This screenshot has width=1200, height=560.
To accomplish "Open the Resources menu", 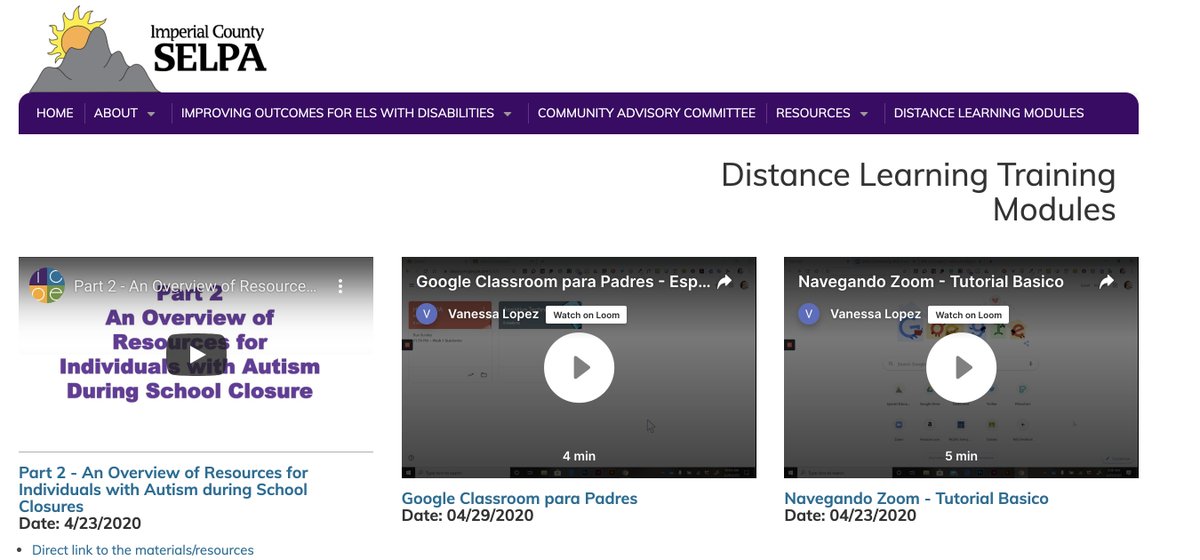I will click(x=813, y=113).
